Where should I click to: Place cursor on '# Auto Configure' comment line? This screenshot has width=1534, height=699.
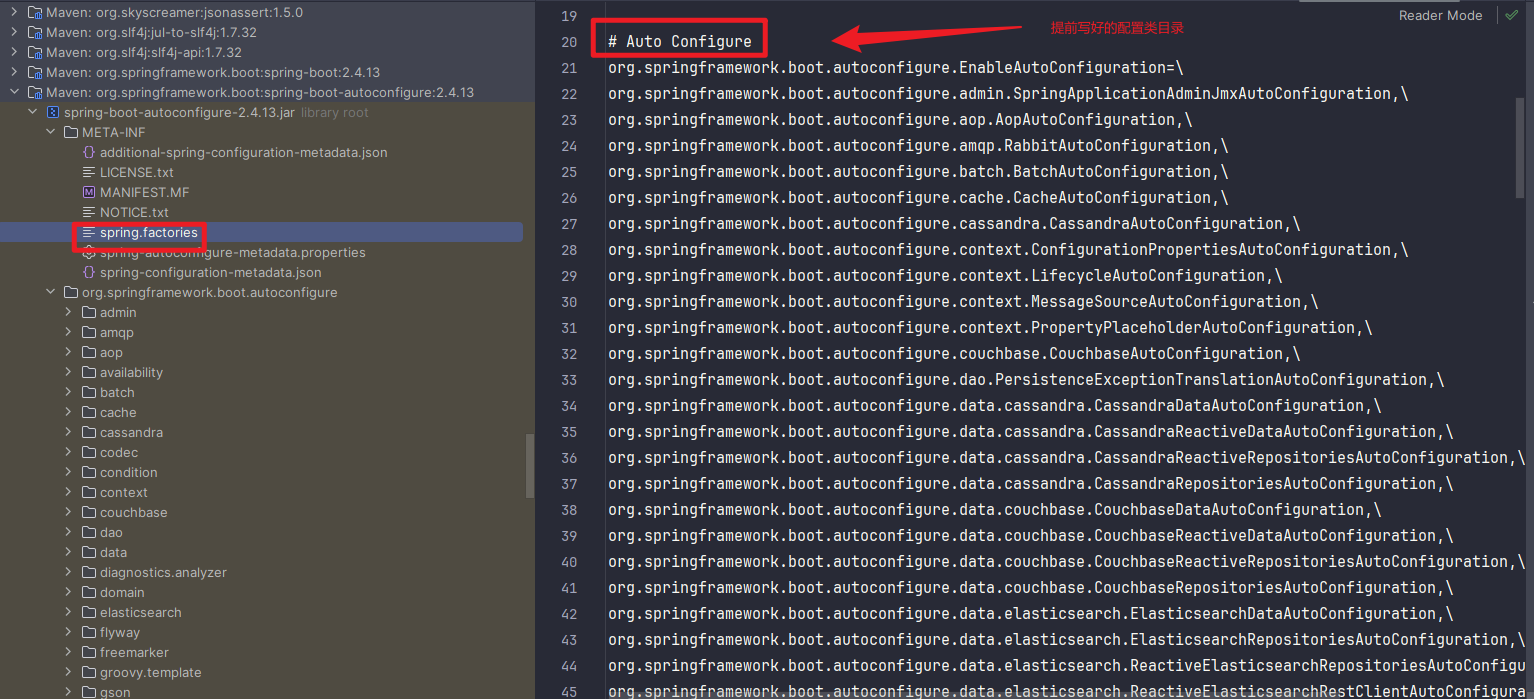[x=679, y=42]
